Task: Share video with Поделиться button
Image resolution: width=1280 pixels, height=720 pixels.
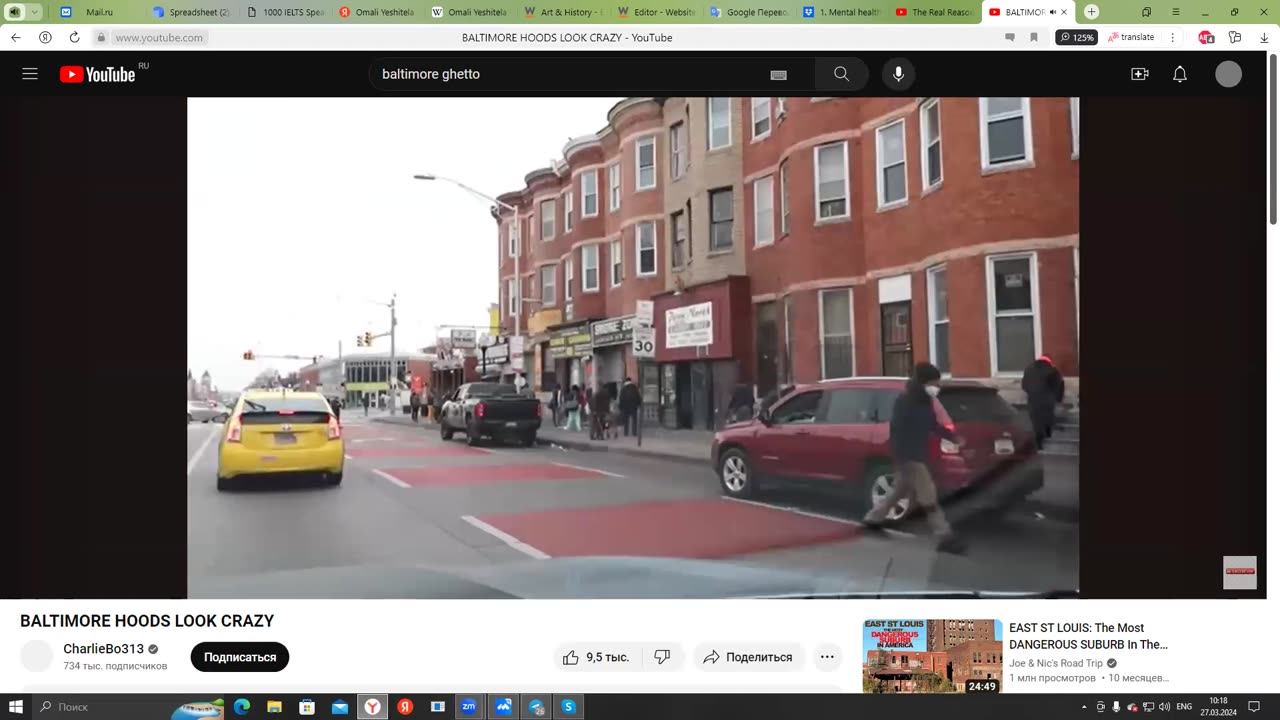Action: coord(748,657)
